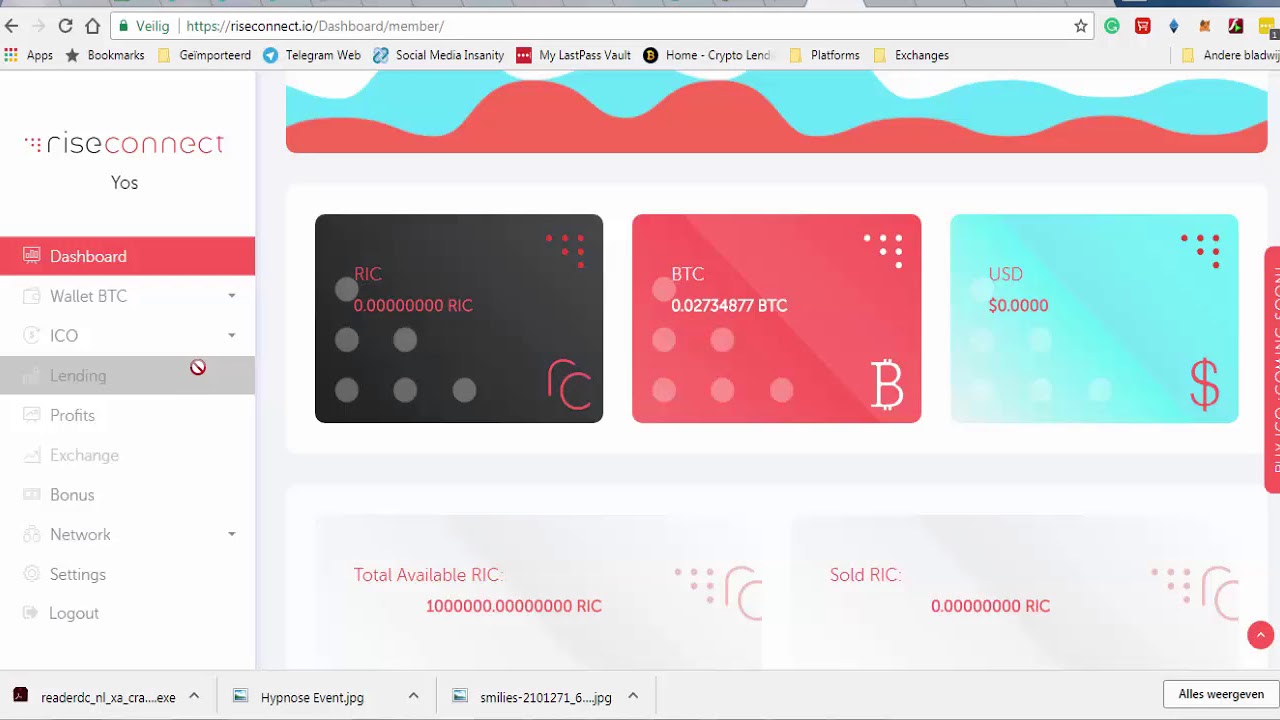Screen dimensions: 1280x720
Task: Click the Sold RIC value
Action: click(990, 606)
